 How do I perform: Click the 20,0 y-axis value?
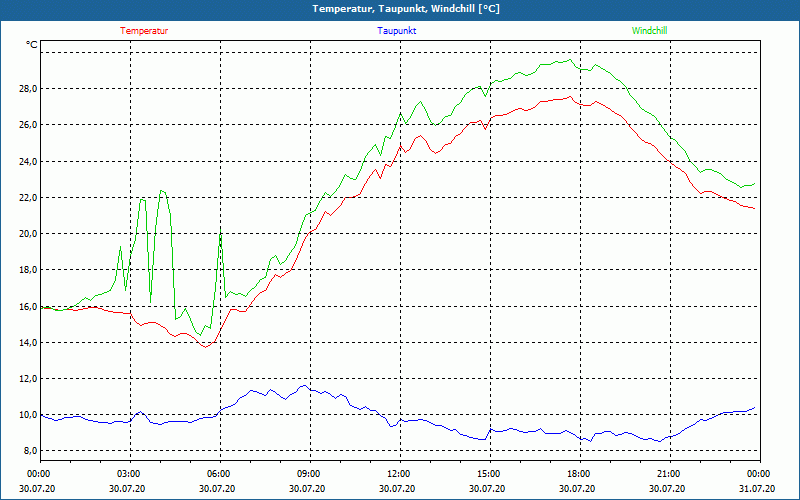pos(28,234)
